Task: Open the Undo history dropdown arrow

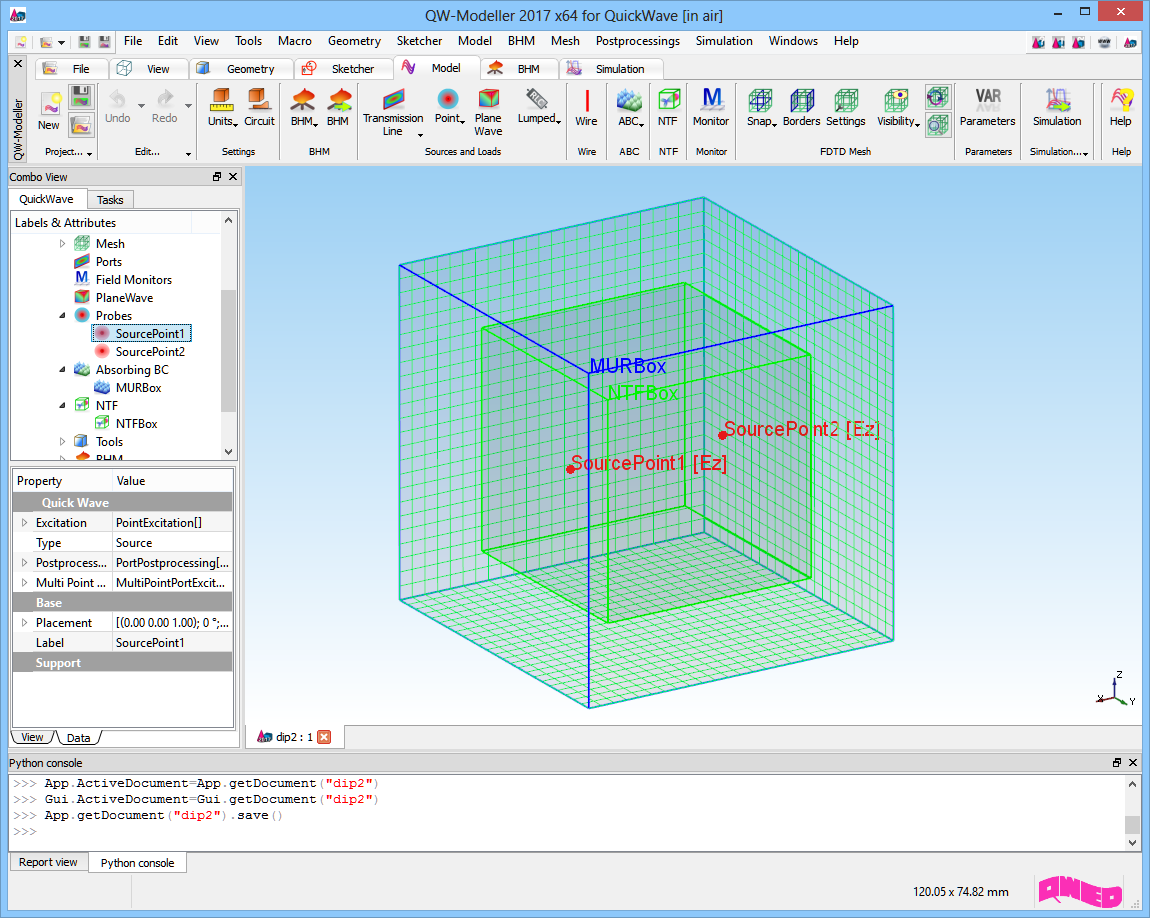Action: [142, 106]
